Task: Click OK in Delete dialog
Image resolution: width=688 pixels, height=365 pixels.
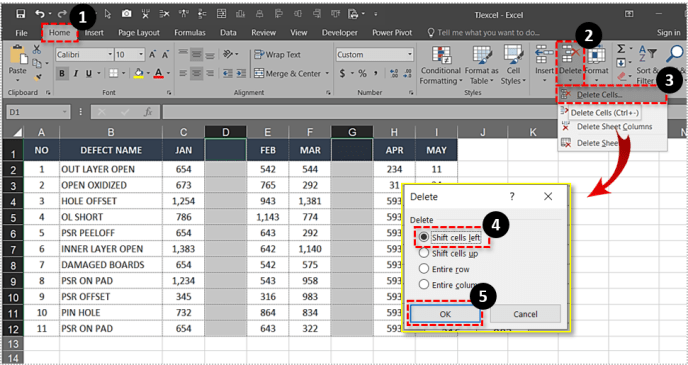Action: tap(445, 314)
